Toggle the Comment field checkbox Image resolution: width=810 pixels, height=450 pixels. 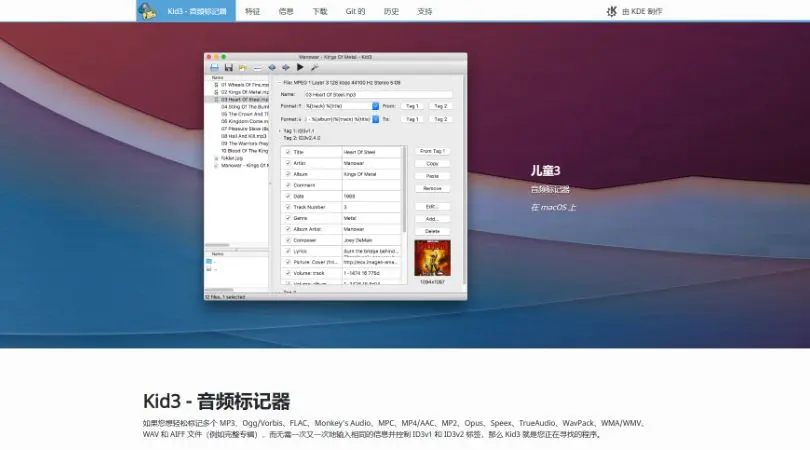288,185
